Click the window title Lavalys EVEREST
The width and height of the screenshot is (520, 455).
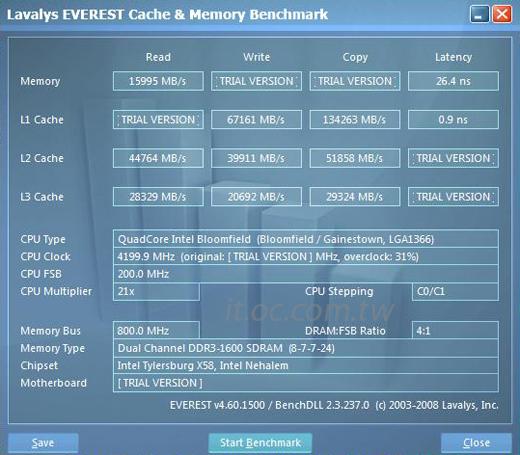[167, 15]
